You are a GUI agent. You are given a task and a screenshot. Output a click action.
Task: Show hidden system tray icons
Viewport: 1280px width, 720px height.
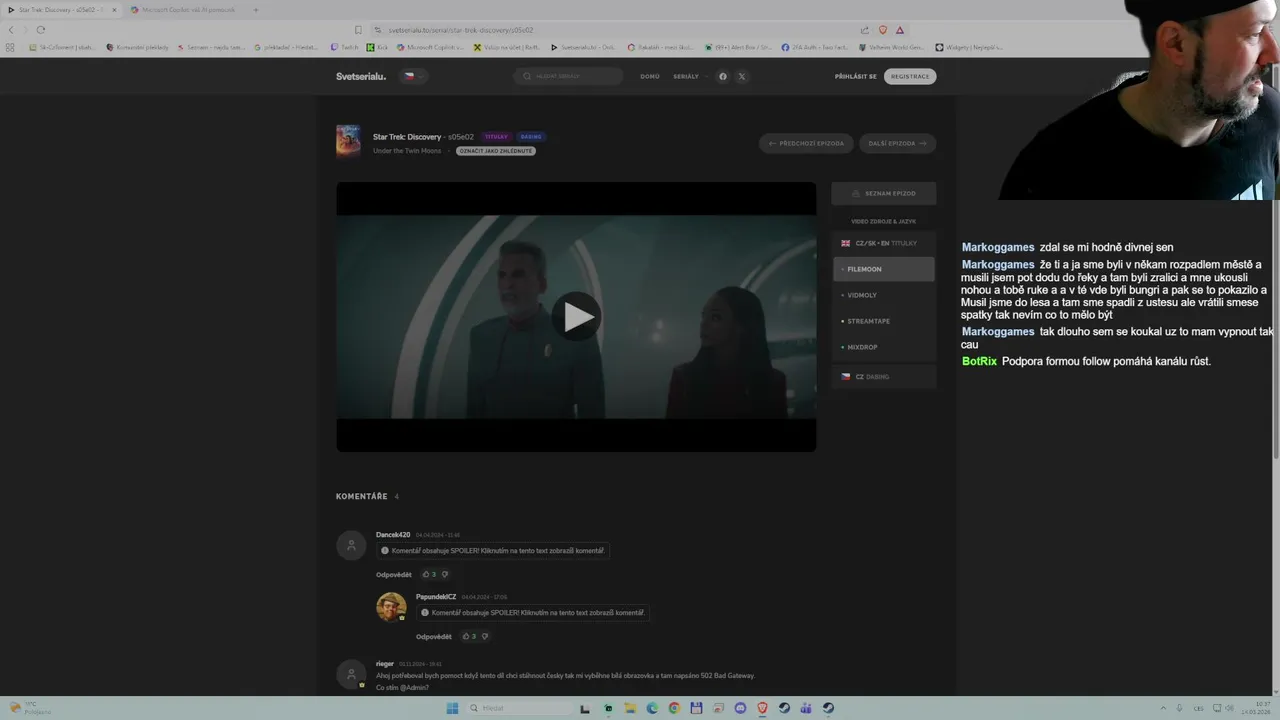pyautogui.click(x=1161, y=708)
